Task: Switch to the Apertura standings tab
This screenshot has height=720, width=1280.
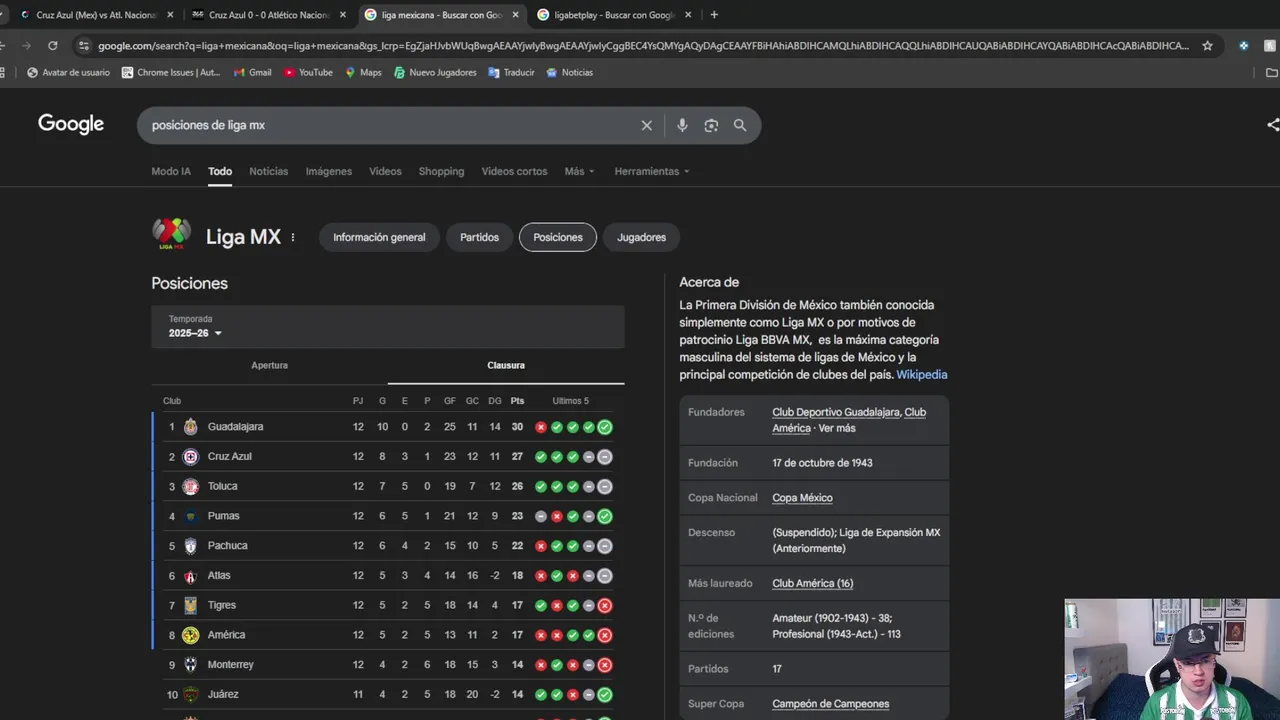Action: pos(269,365)
